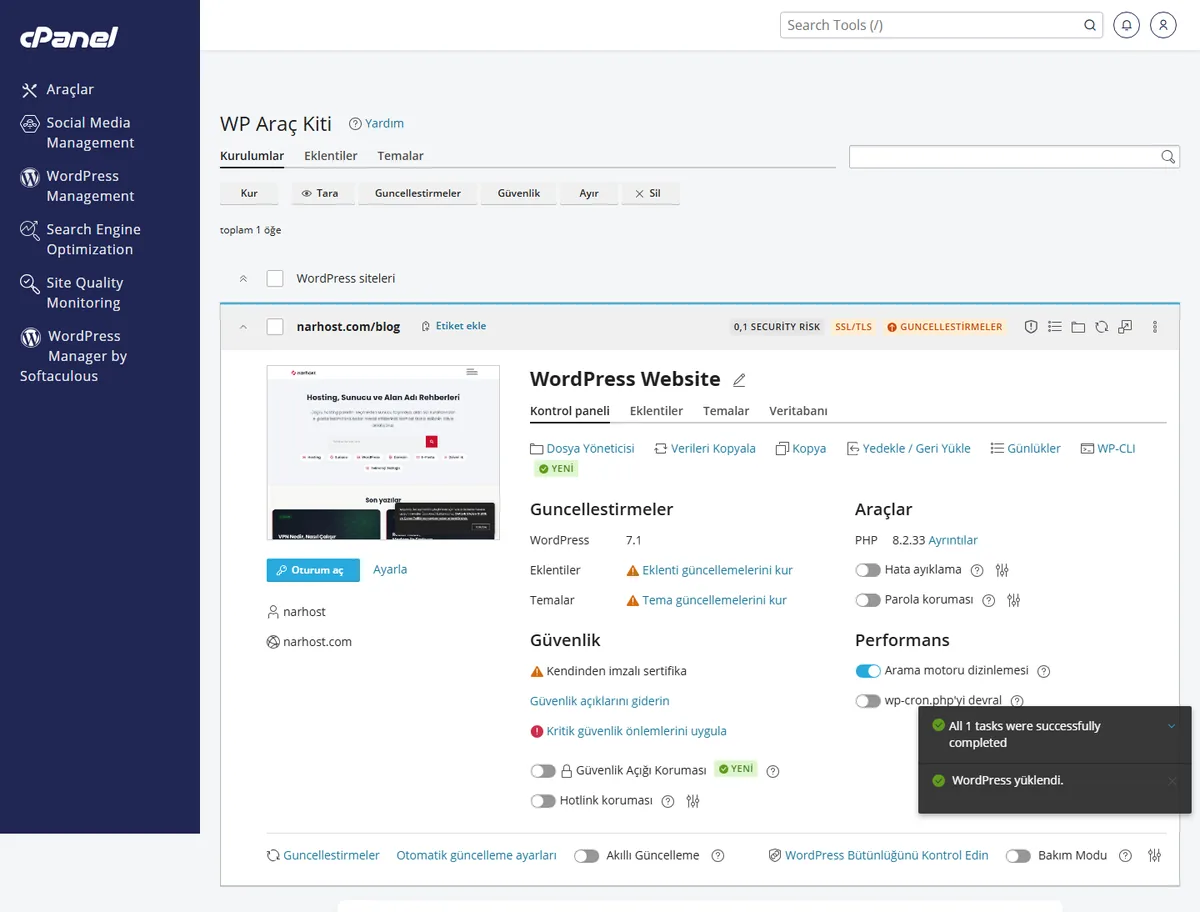Open the security status shield icon
Viewport: 1200px width, 912px height.
click(1031, 327)
